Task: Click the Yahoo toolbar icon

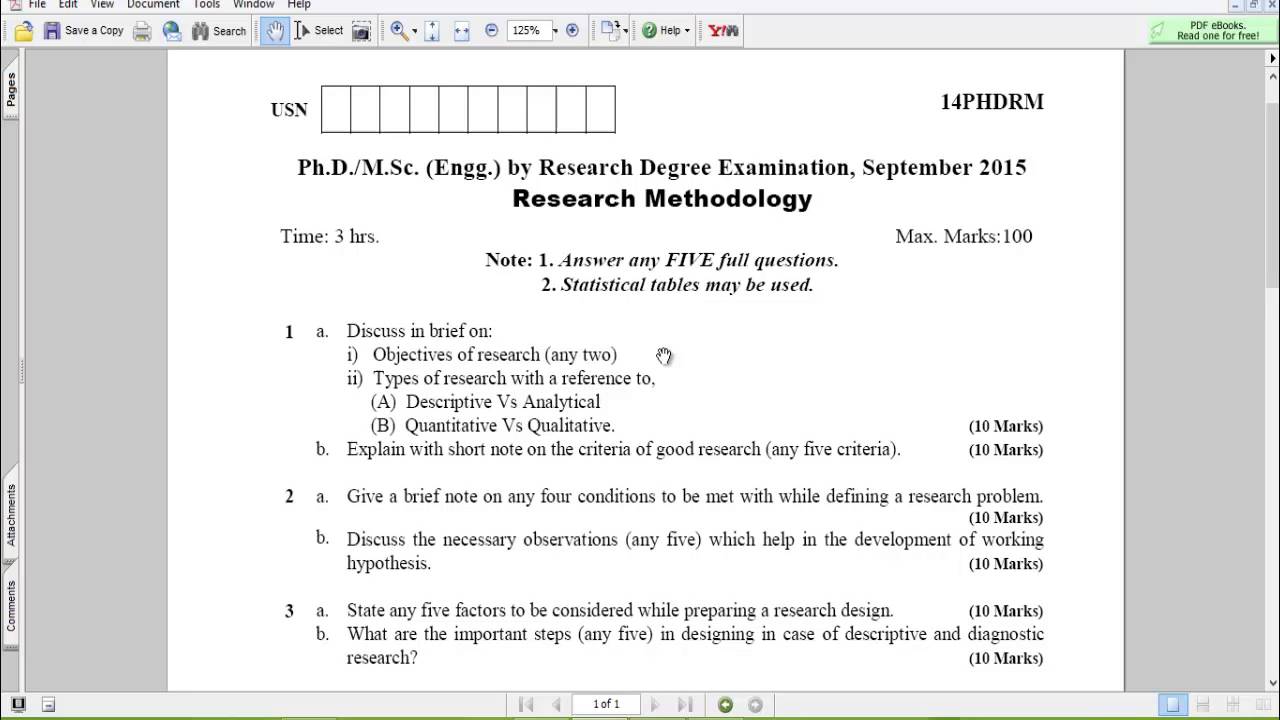Action: [723, 31]
